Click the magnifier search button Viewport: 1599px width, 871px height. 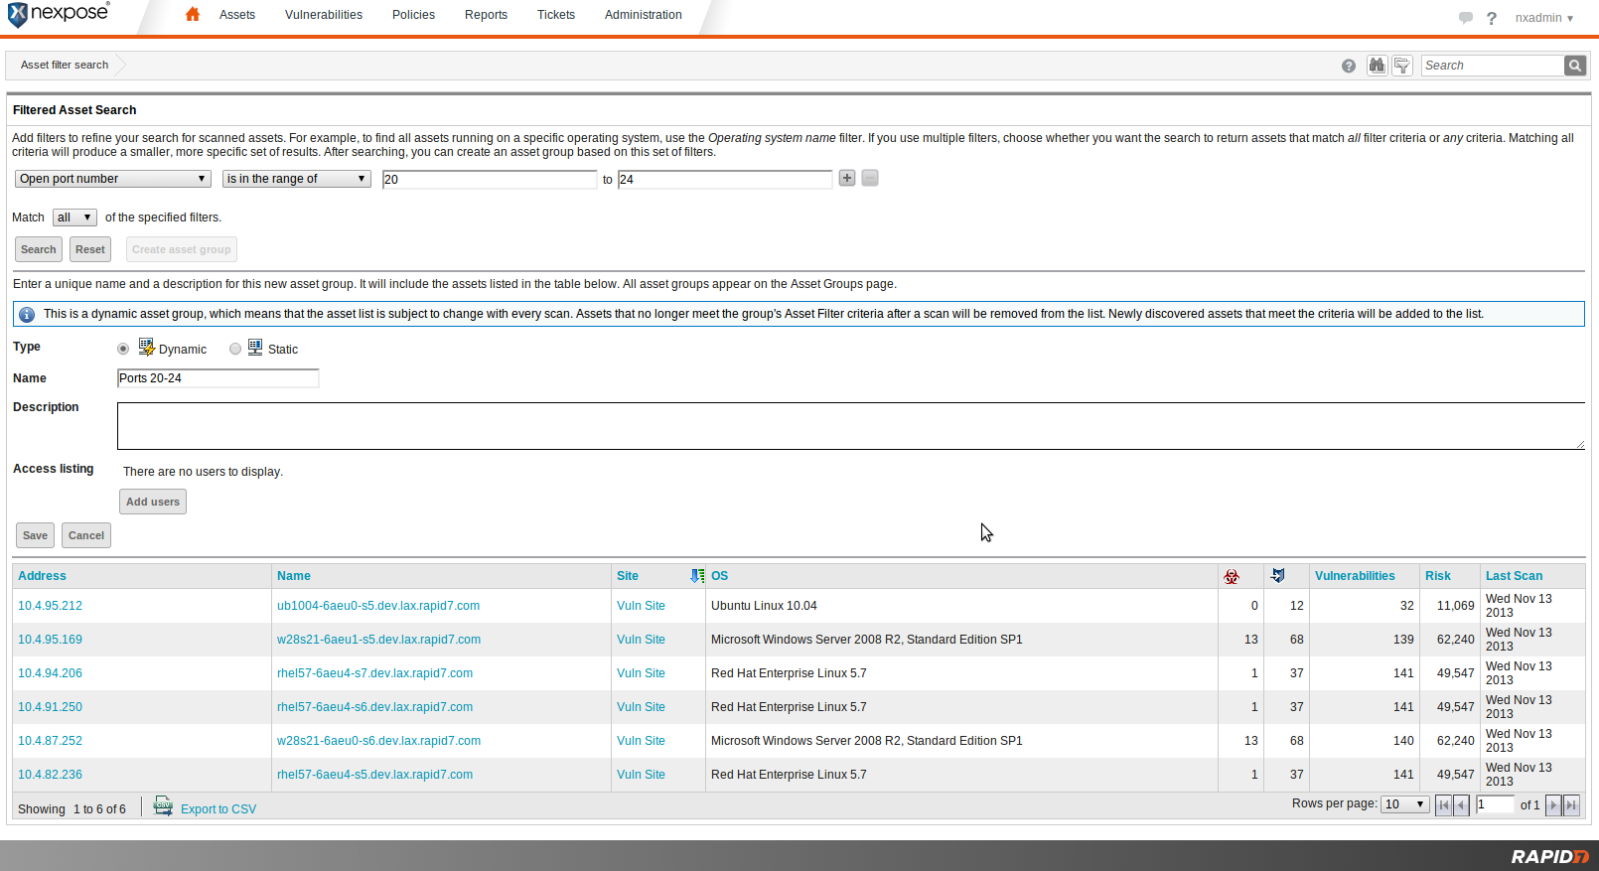[1575, 65]
